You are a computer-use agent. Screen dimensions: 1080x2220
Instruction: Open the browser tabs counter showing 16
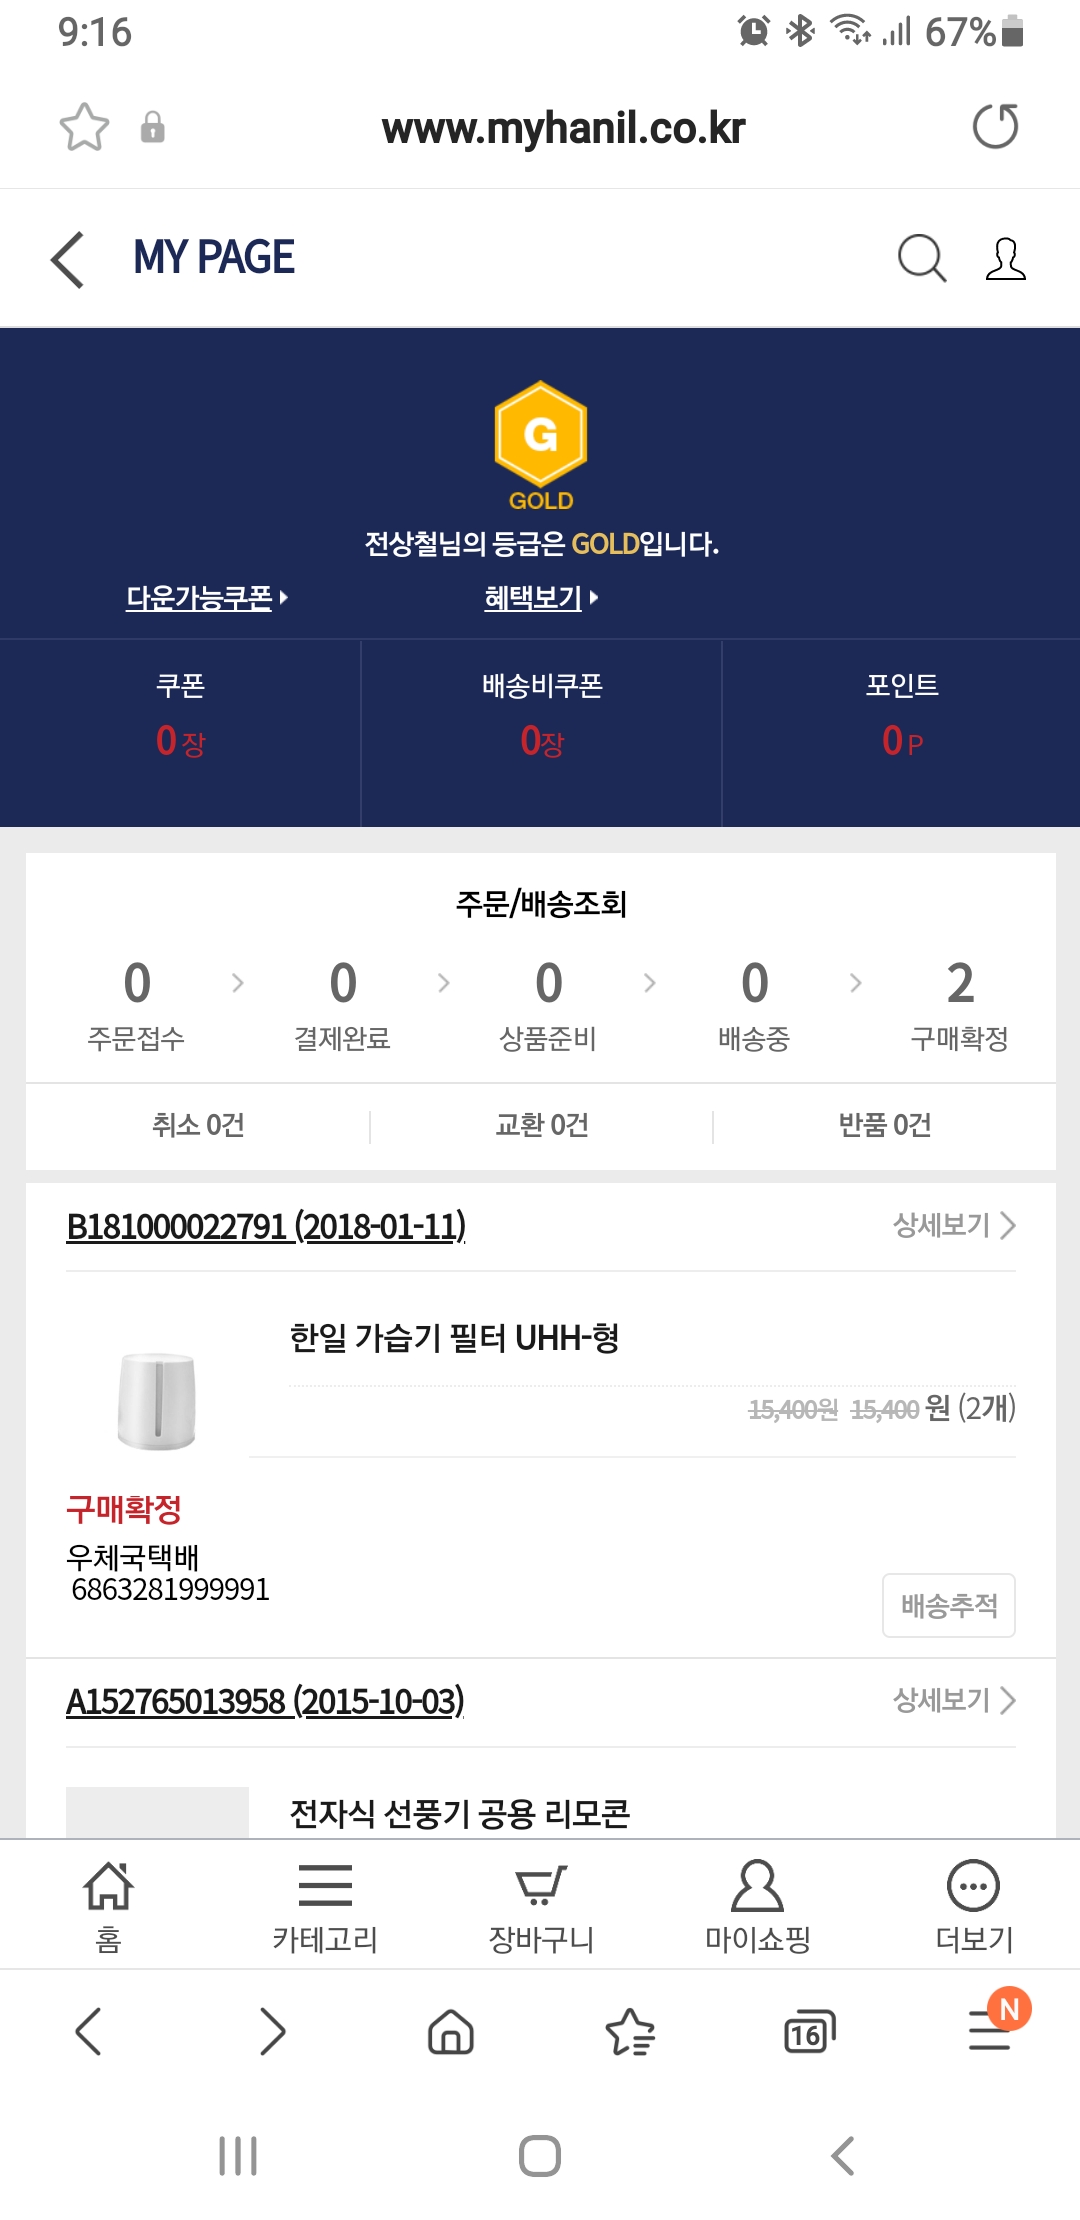(808, 2032)
